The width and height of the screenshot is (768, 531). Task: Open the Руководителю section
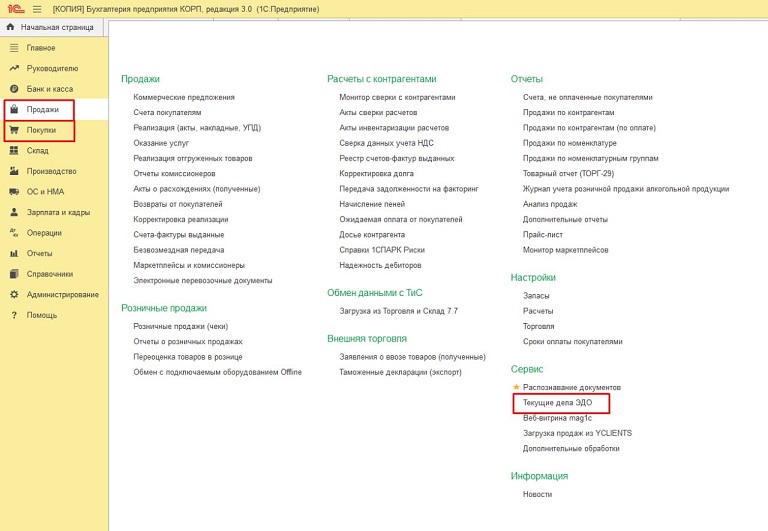pos(52,68)
